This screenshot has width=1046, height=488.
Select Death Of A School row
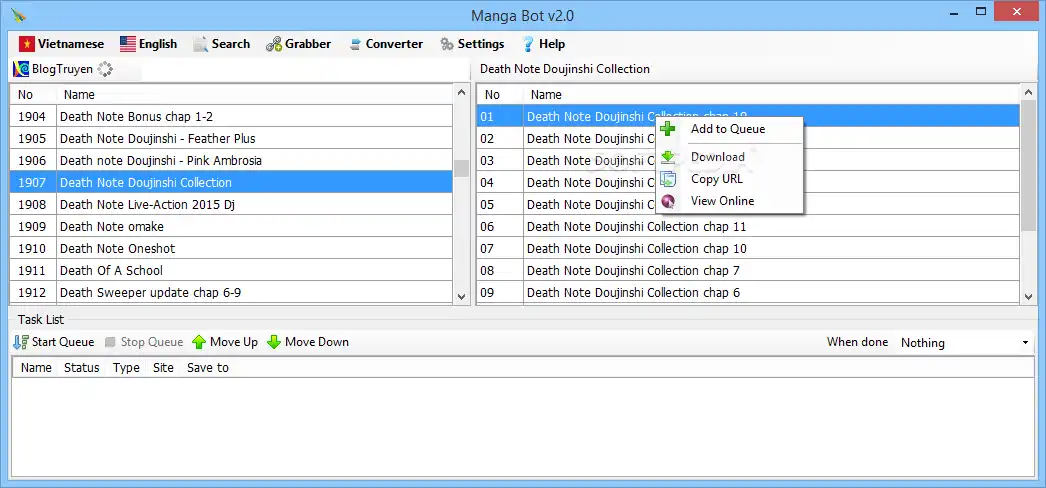coord(231,271)
